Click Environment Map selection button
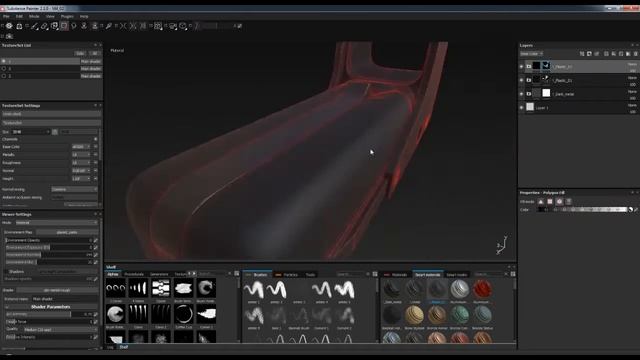Screen dimensions: 640x360 click(x=67, y=232)
